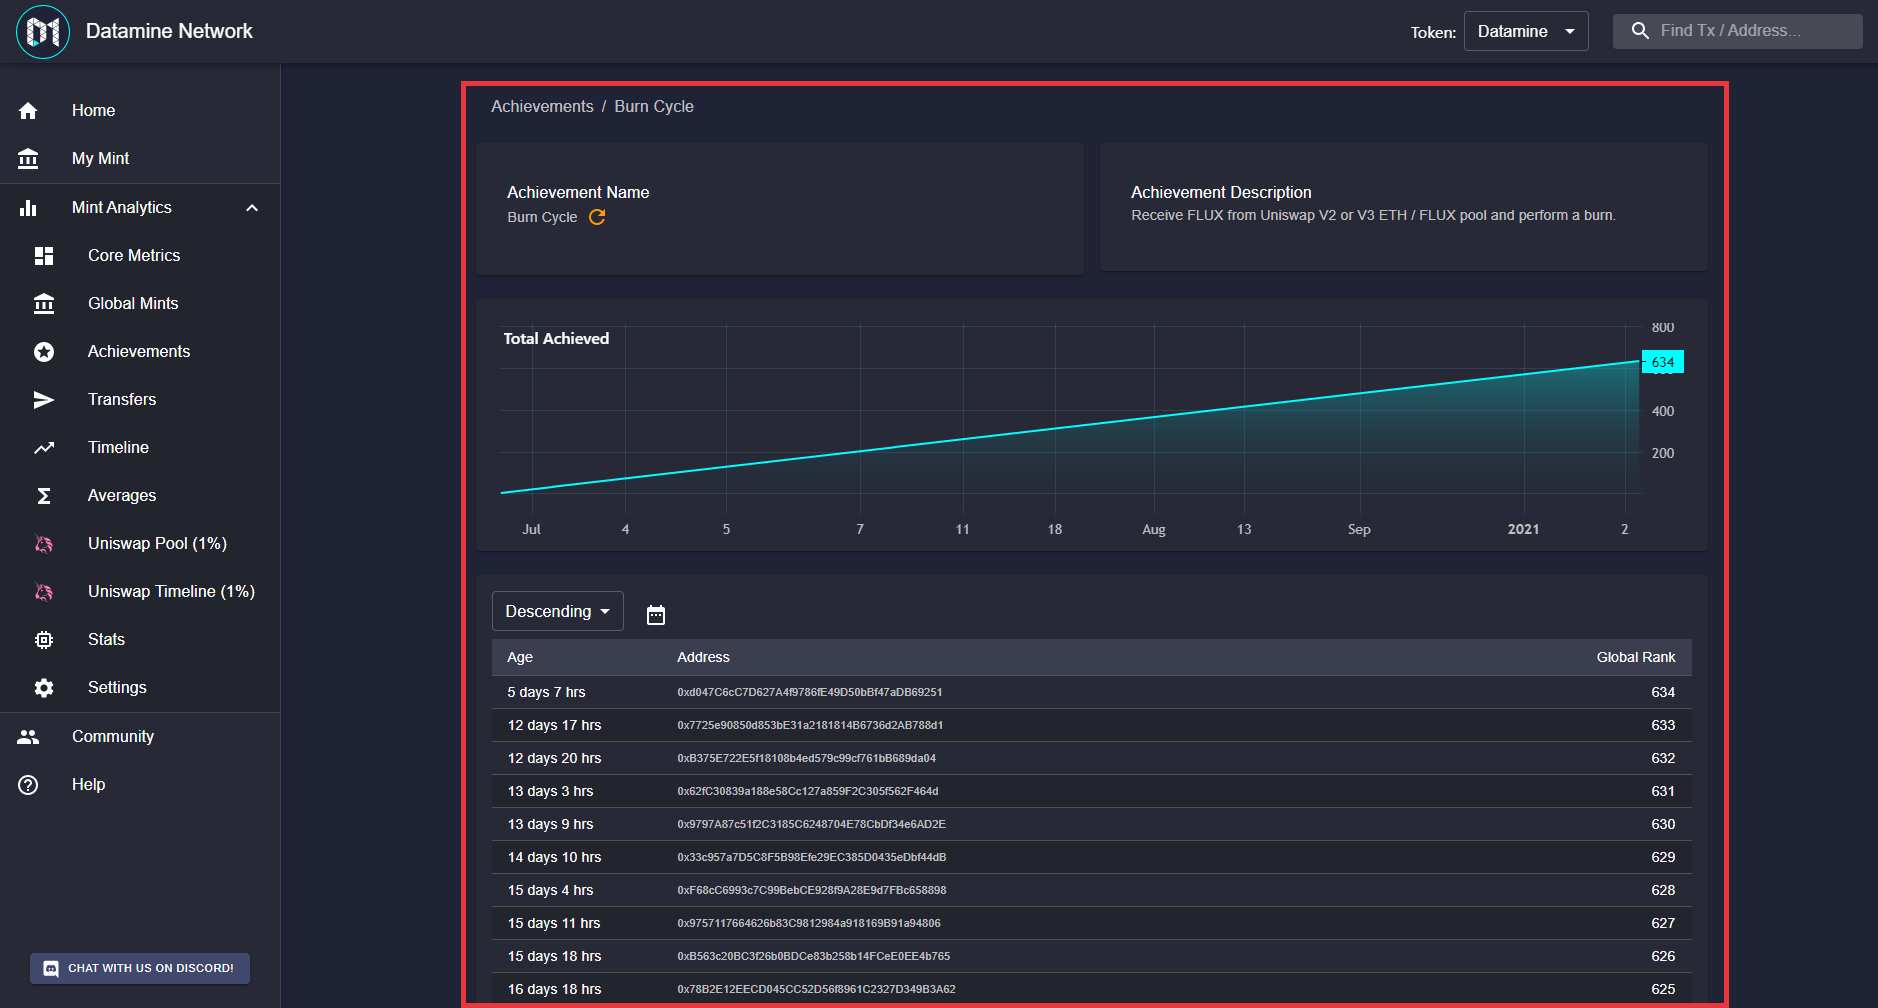Open the calendar date filter icon
This screenshot has height=1008, width=1878.
pyautogui.click(x=656, y=615)
